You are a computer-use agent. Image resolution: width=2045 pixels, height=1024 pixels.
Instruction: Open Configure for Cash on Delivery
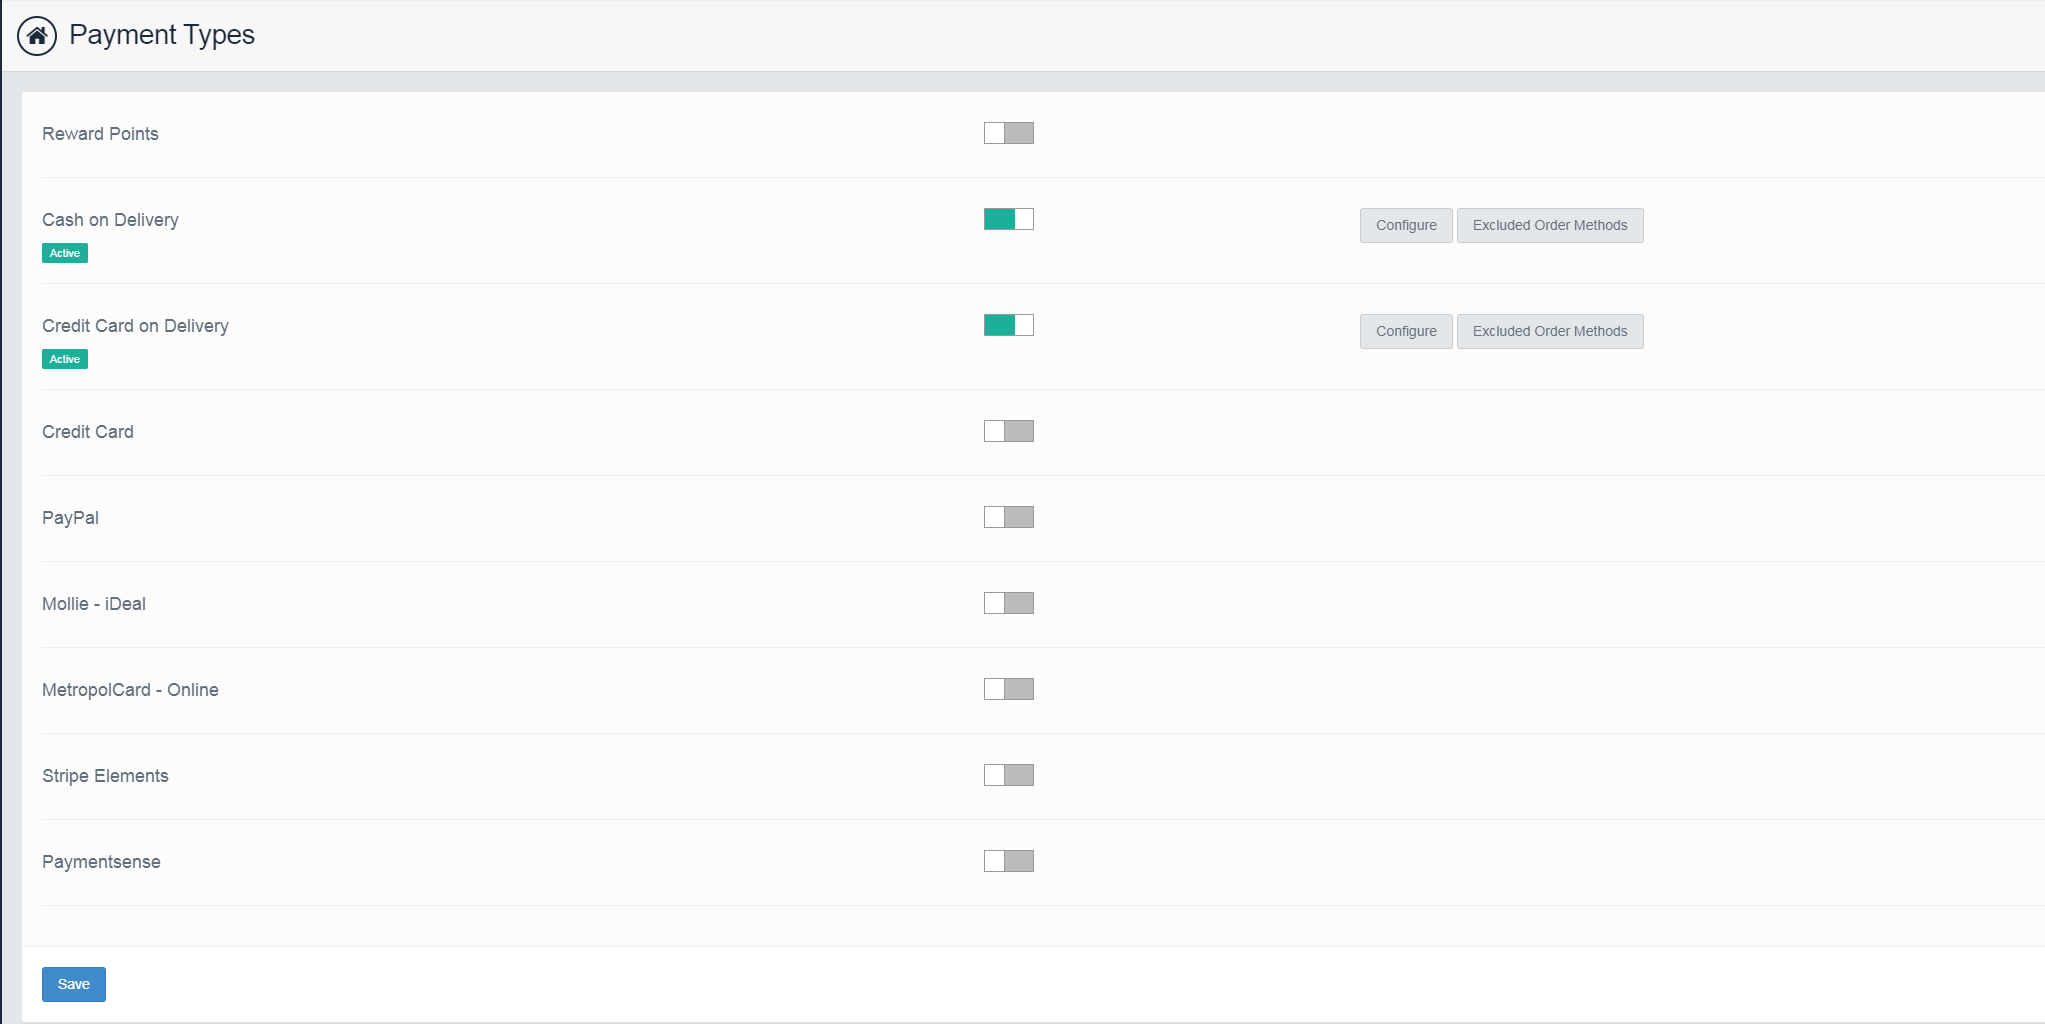click(1406, 225)
